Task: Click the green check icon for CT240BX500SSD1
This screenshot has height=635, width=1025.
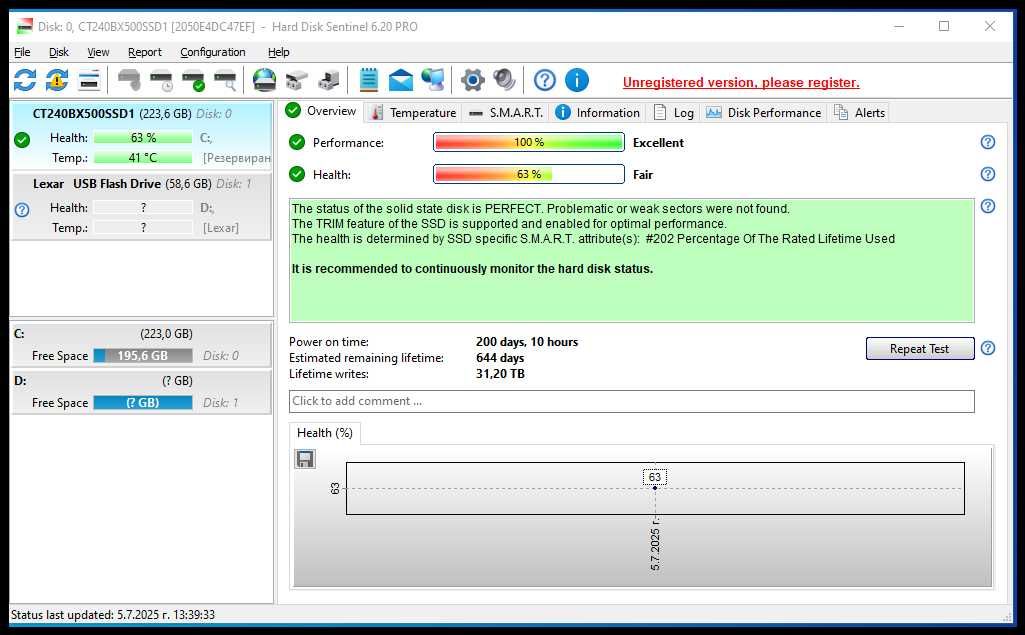Action: (x=22, y=139)
